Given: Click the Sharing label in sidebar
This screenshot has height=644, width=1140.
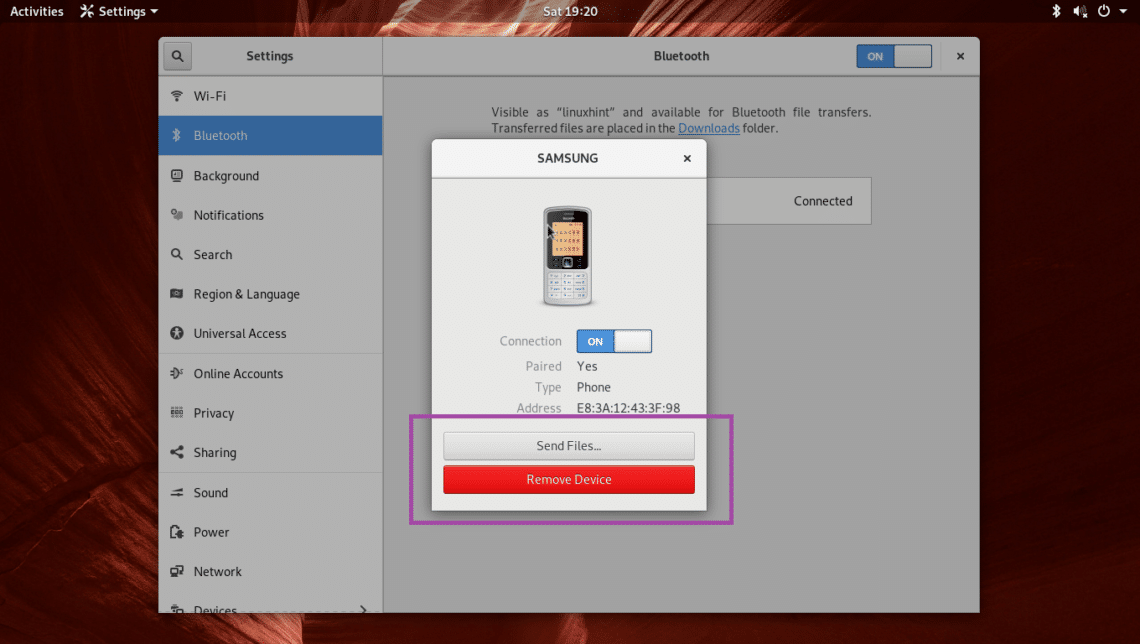Looking at the screenshot, I should pos(214,452).
